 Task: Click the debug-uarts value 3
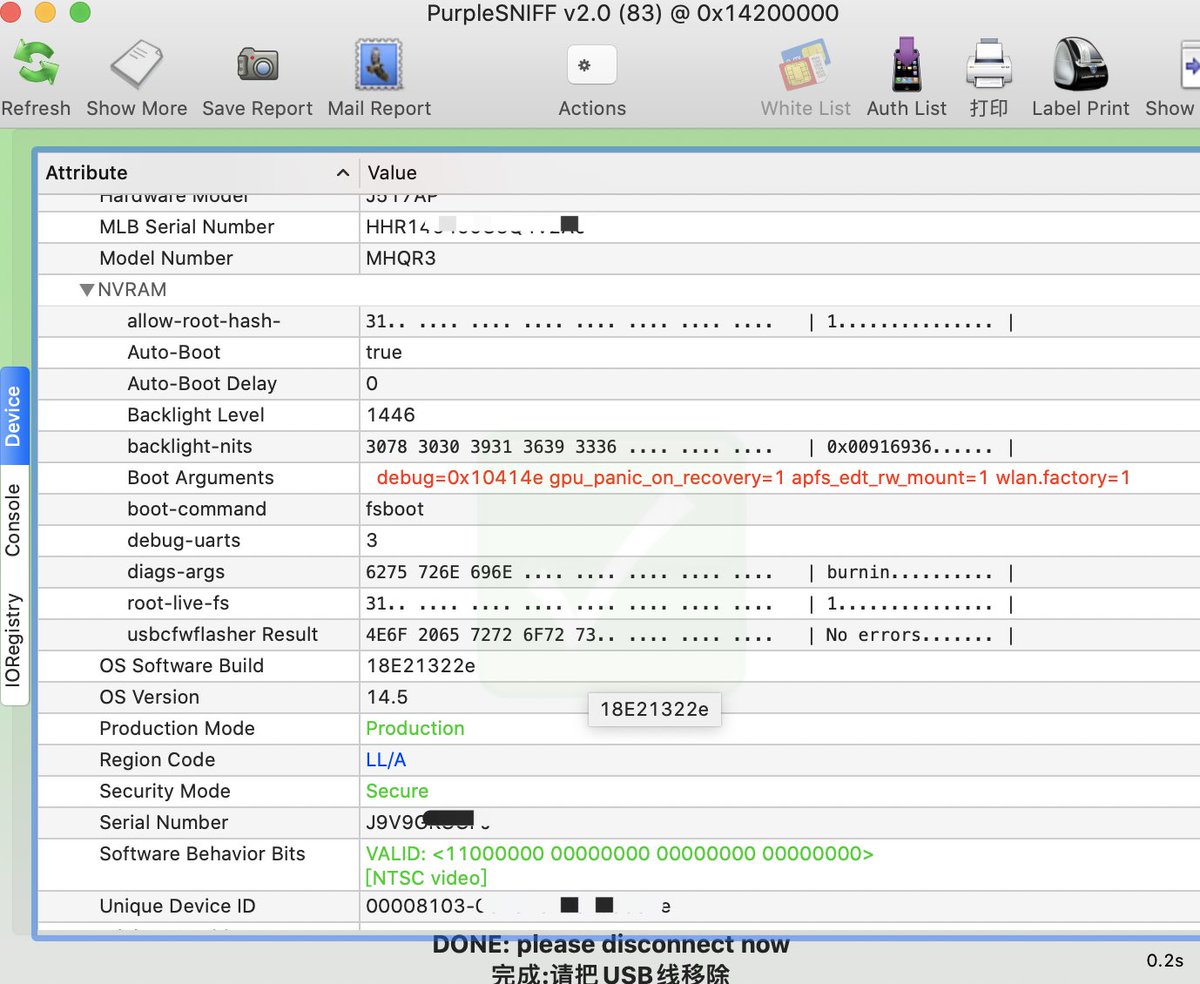click(x=372, y=540)
